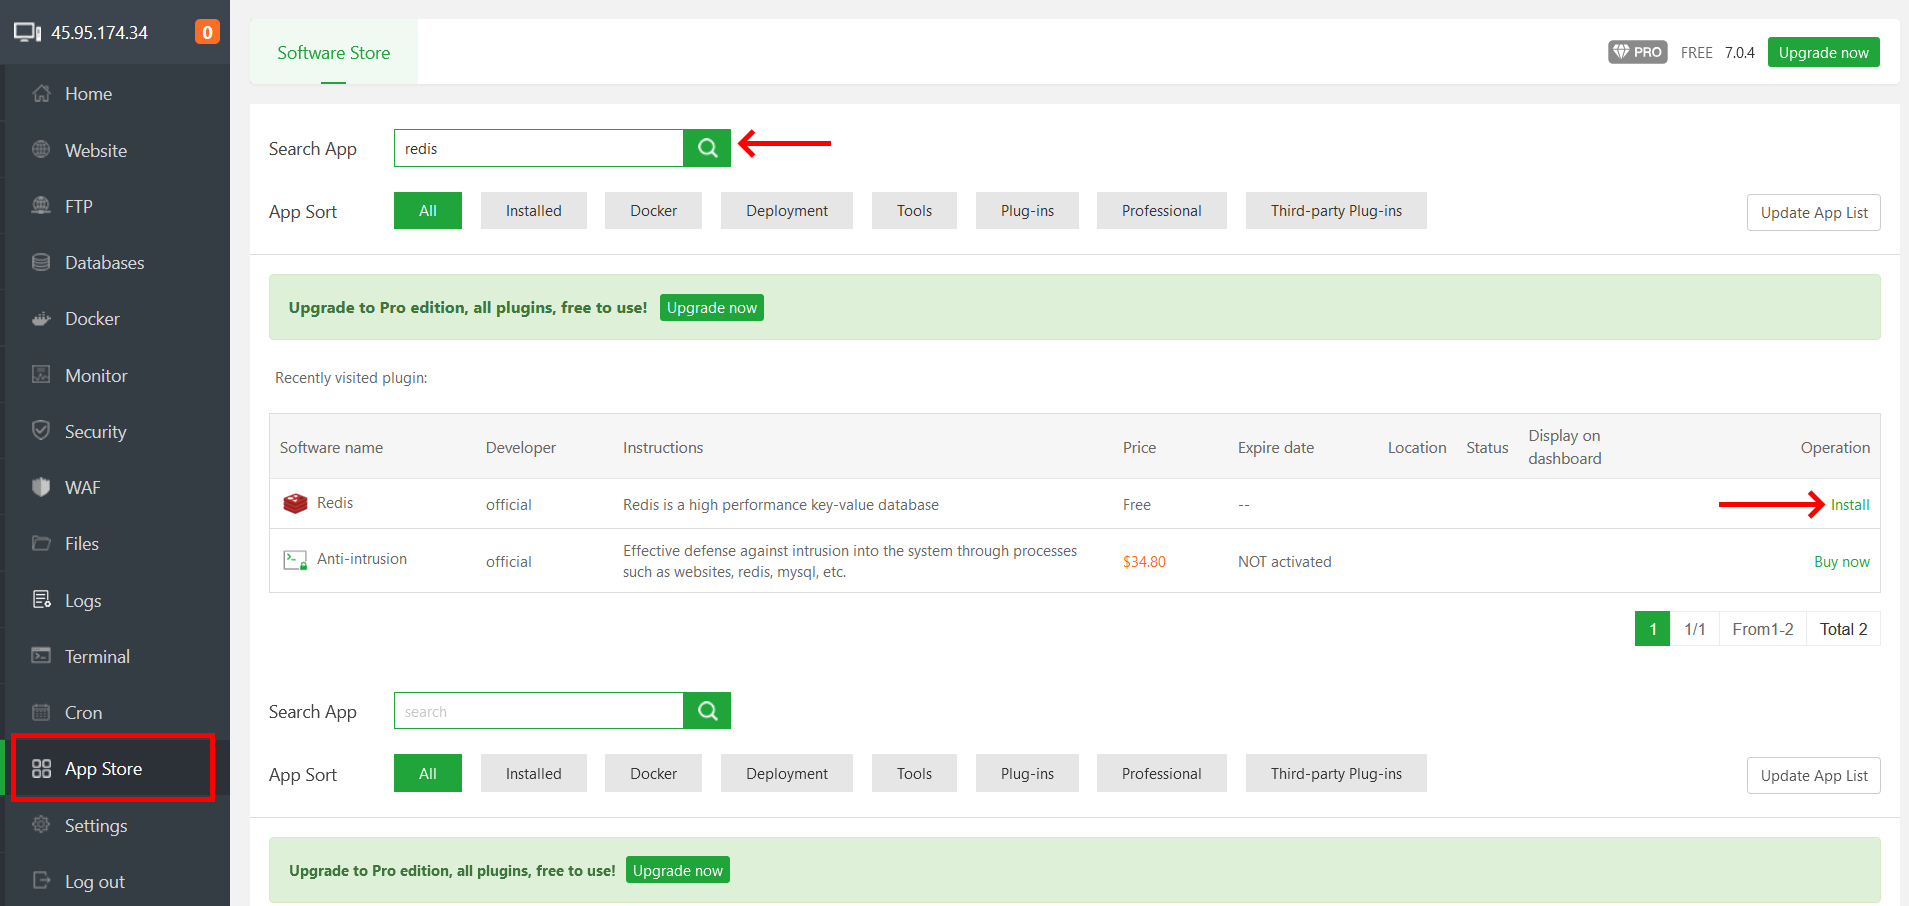This screenshot has width=1909, height=906.
Task: Filter by Professional in upper App Sort
Action: (1162, 211)
